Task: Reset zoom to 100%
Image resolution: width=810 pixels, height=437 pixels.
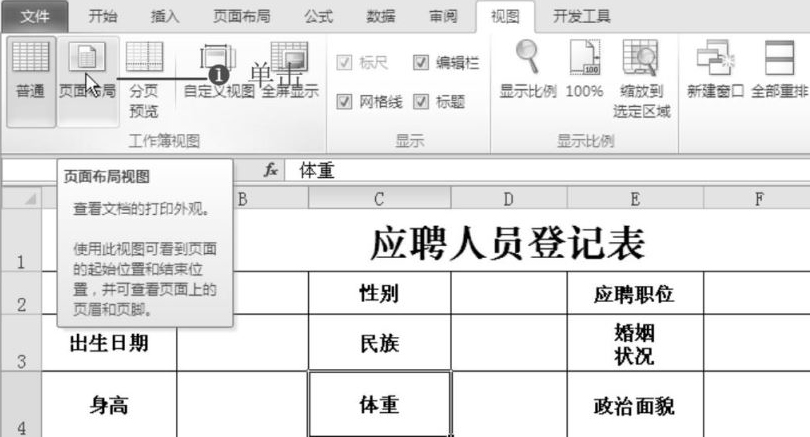Action: [x=584, y=70]
